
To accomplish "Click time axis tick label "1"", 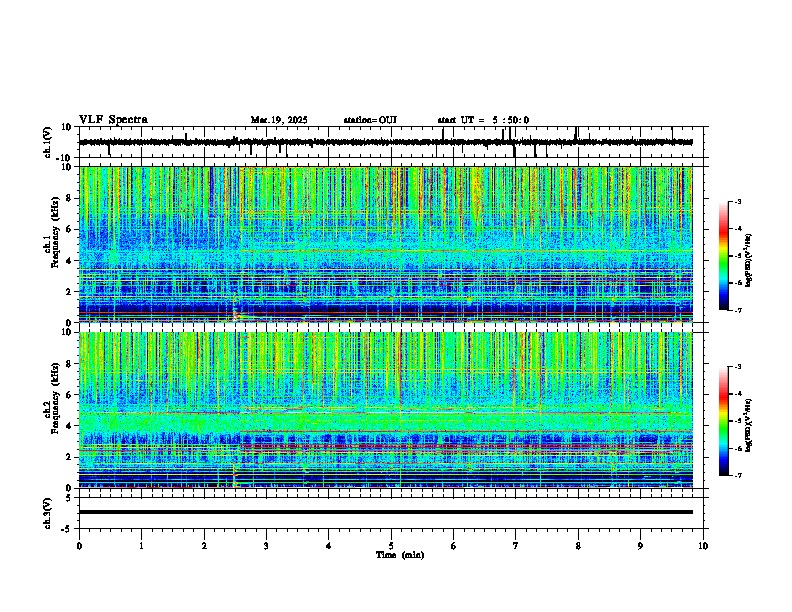I will pyautogui.click(x=141, y=546).
